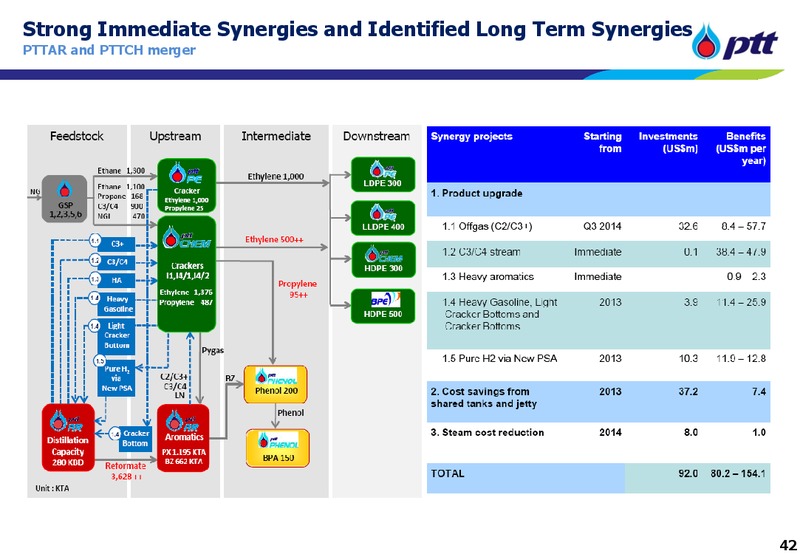Select the Pure H2 via New PSA box

pos(116,379)
